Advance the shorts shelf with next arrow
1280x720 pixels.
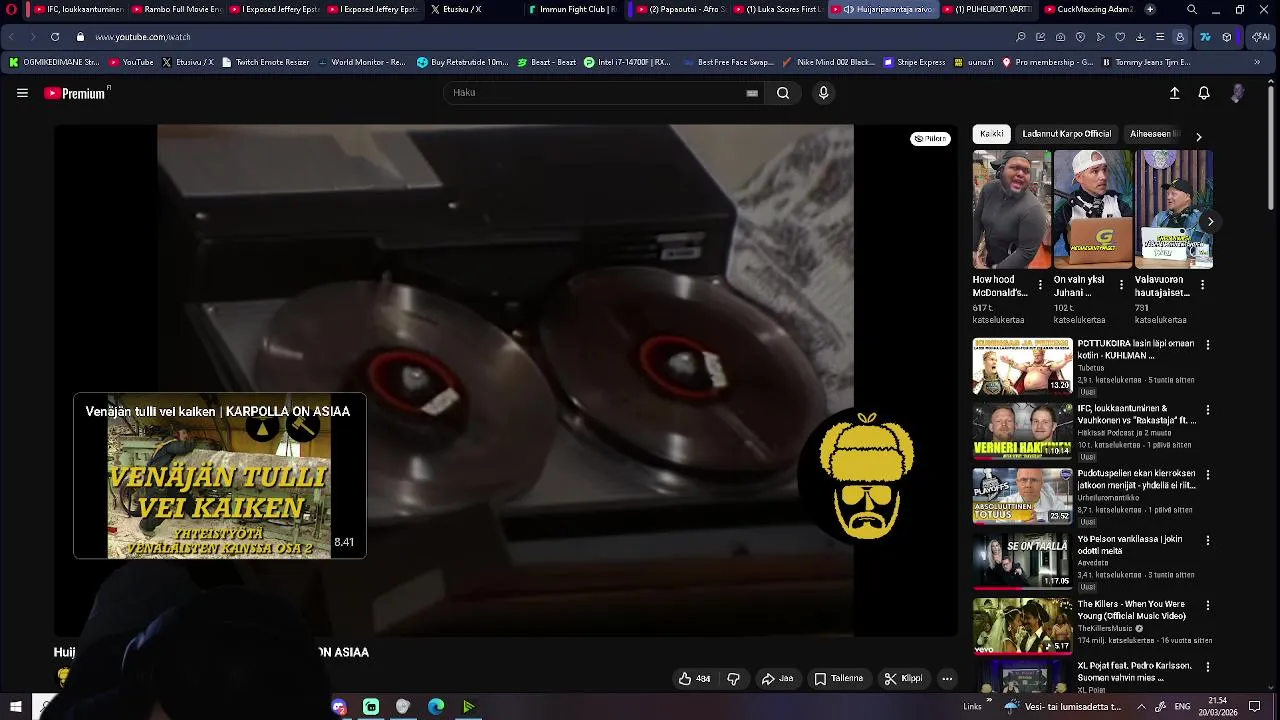coord(1210,222)
